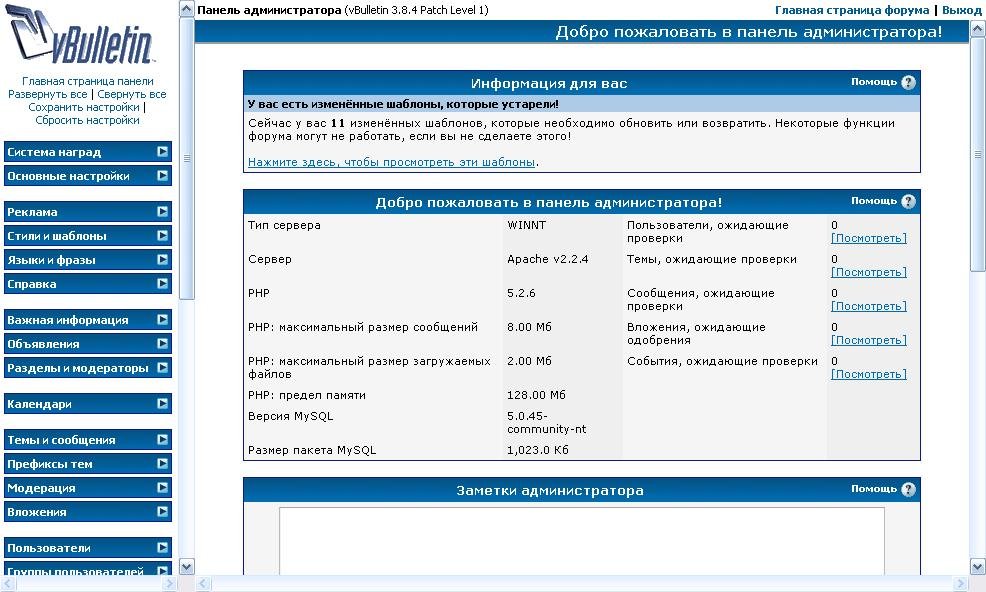
Task: Expand the Языки и фразы section arrow
Action: pos(162,259)
